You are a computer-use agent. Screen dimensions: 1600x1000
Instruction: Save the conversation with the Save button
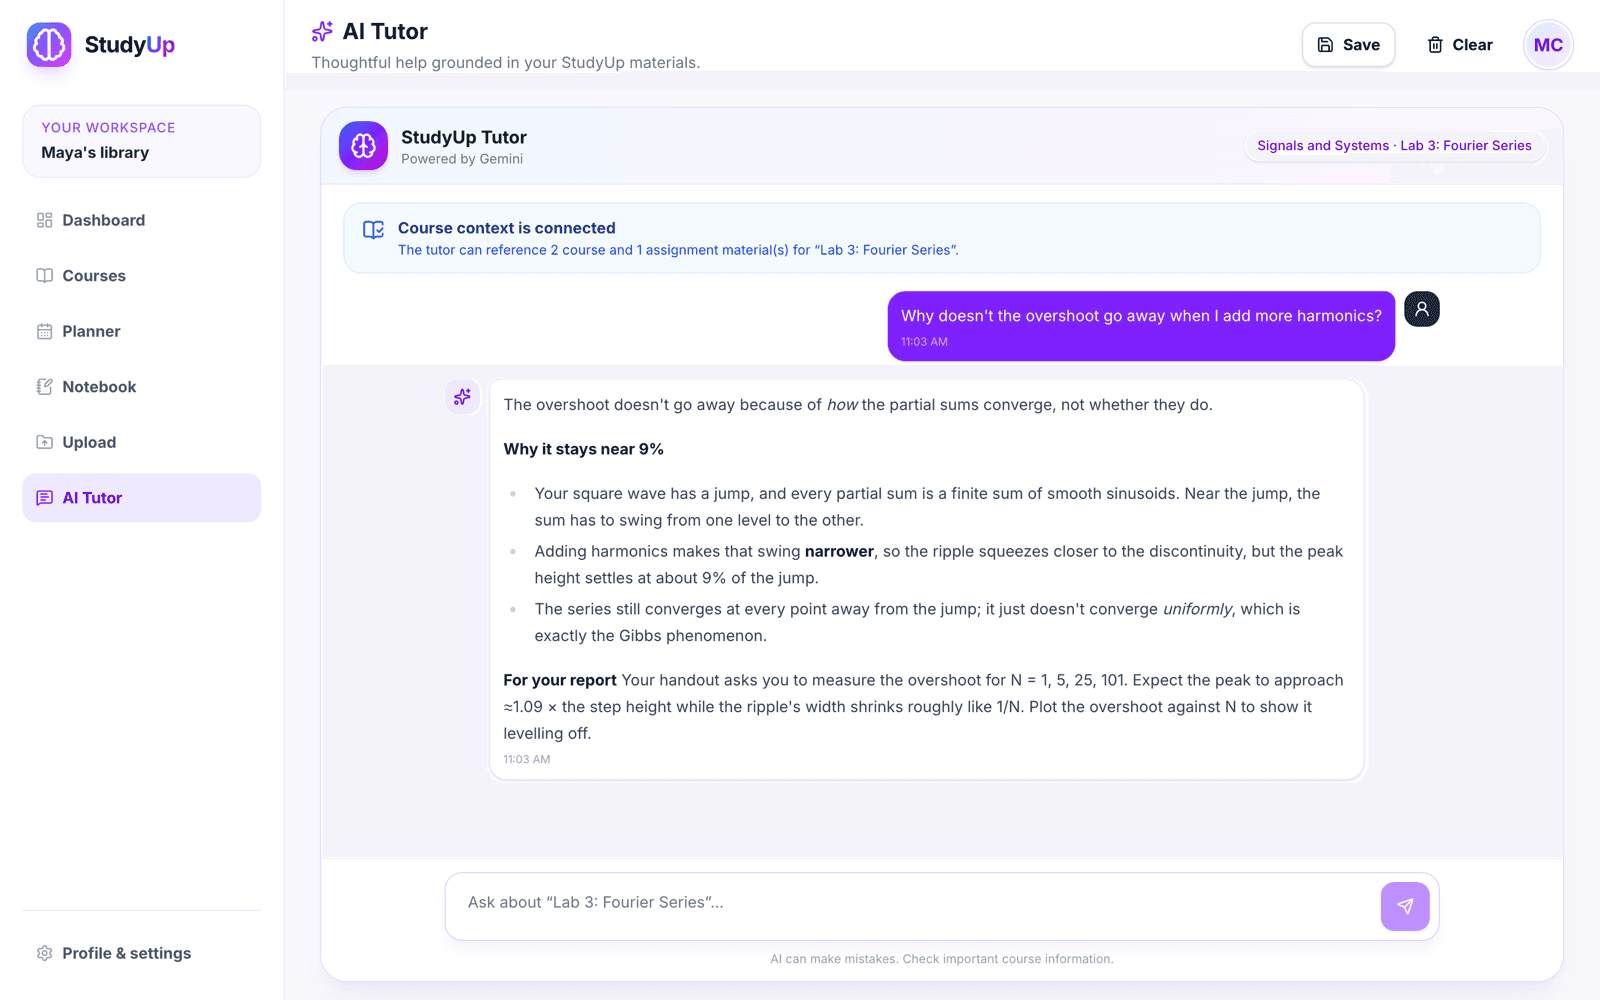tap(1348, 45)
